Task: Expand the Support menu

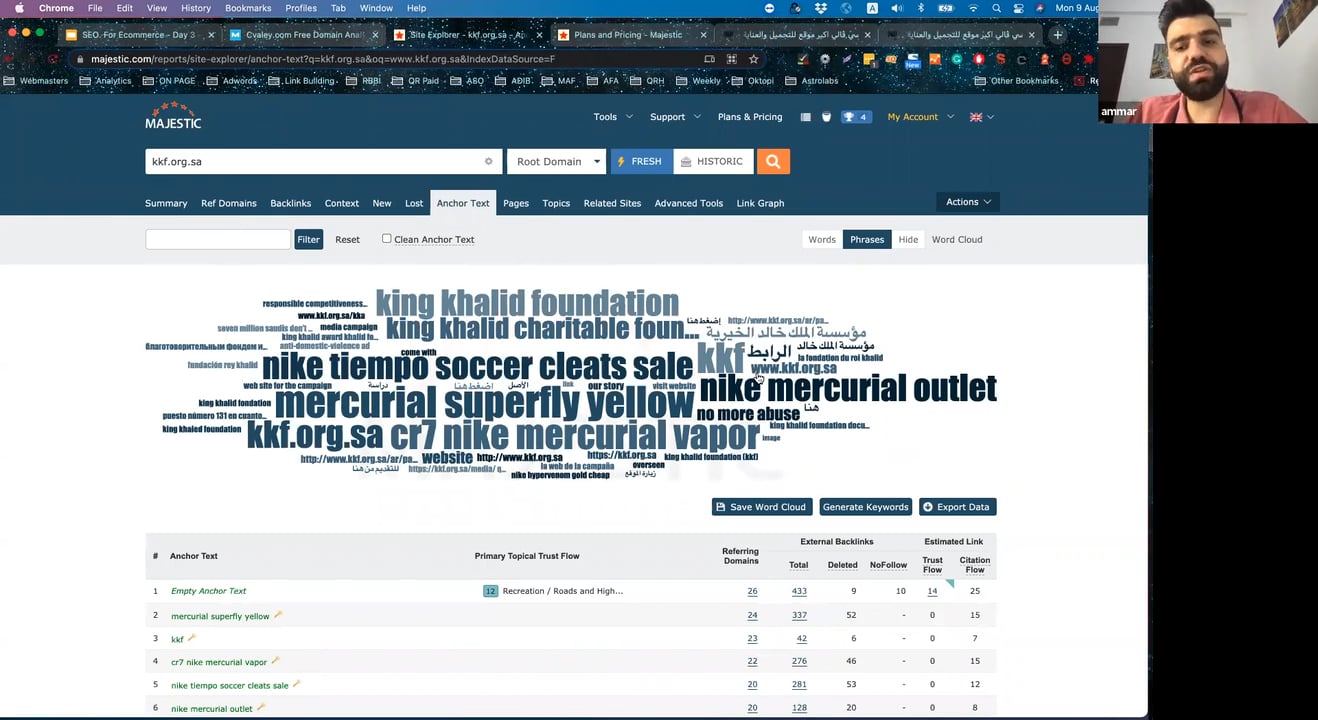Action: (x=675, y=117)
